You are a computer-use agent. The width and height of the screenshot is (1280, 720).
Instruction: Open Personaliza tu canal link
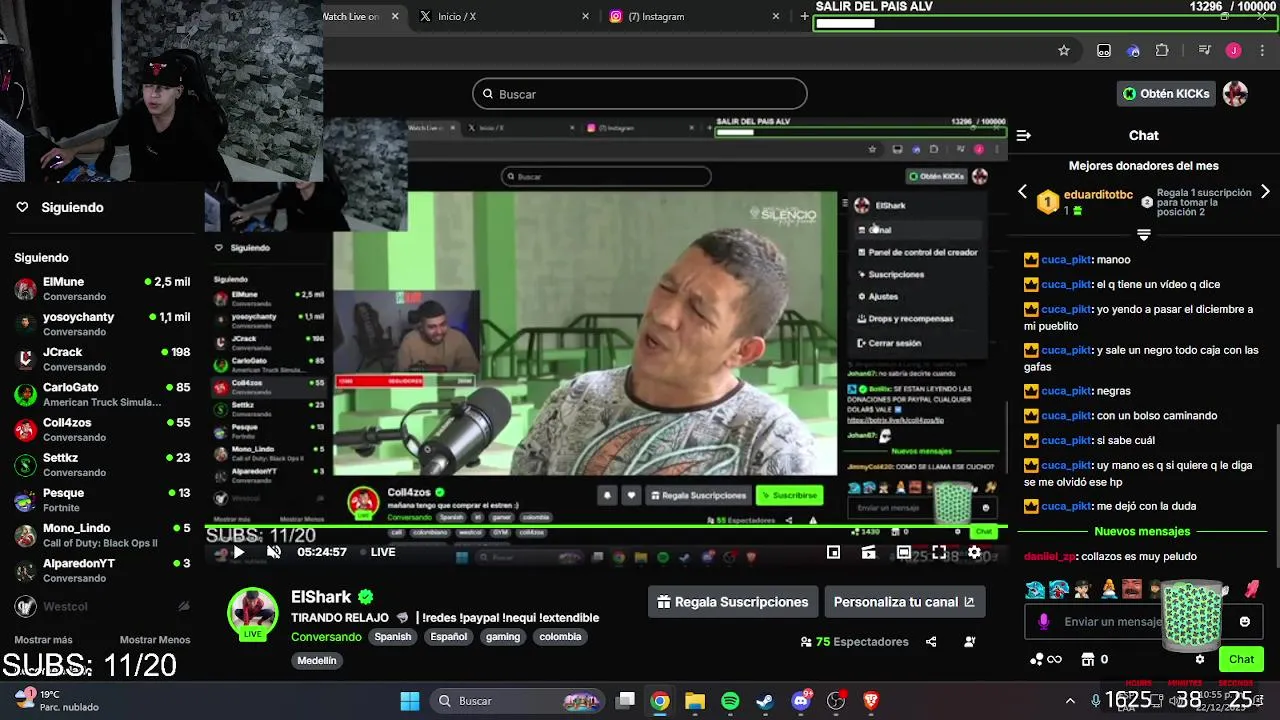click(904, 602)
